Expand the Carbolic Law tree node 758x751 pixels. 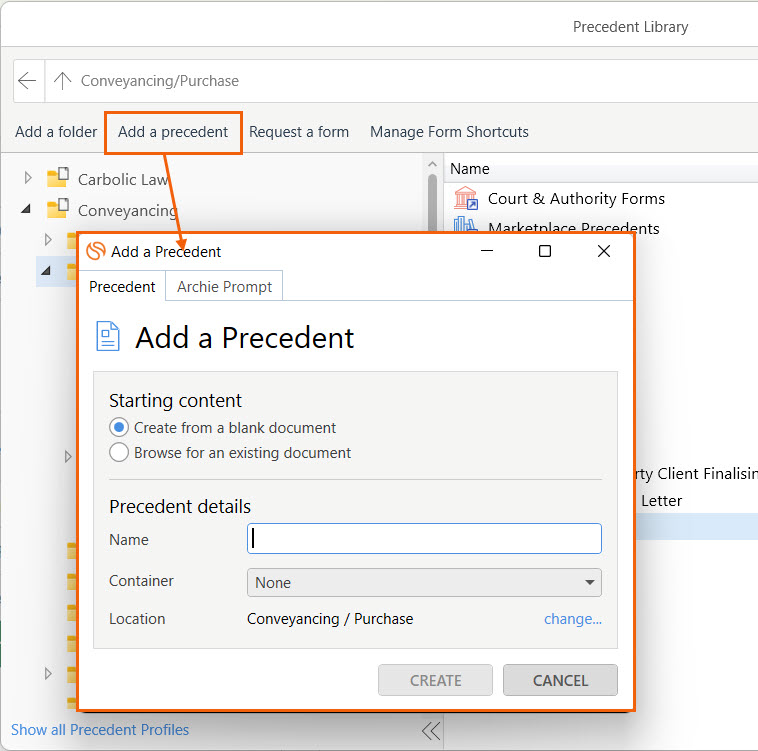pyautogui.click(x=28, y=179)
